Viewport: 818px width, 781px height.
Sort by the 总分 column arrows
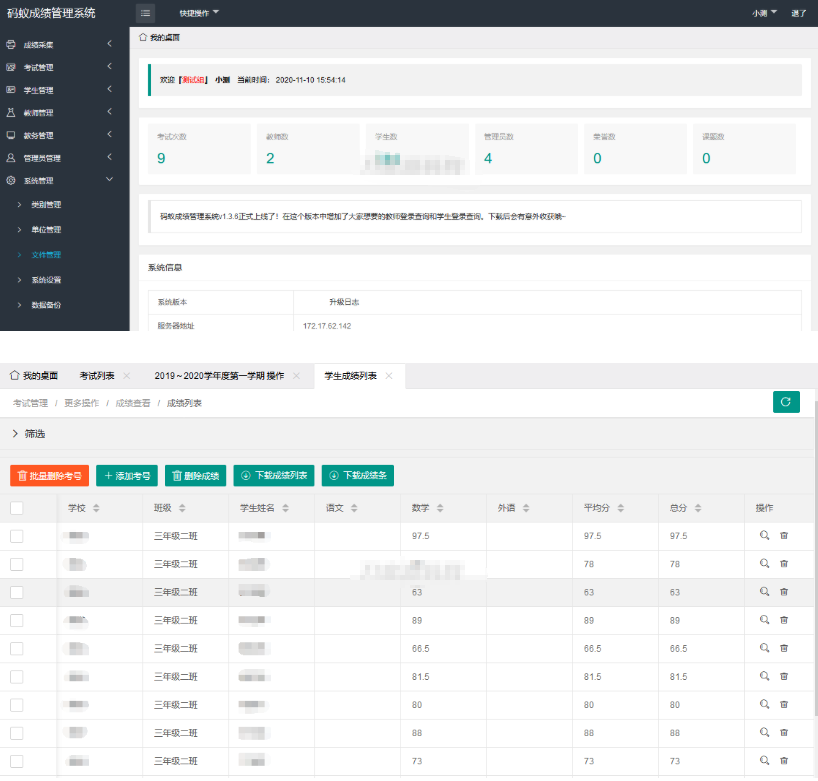(x=698, y=508)
